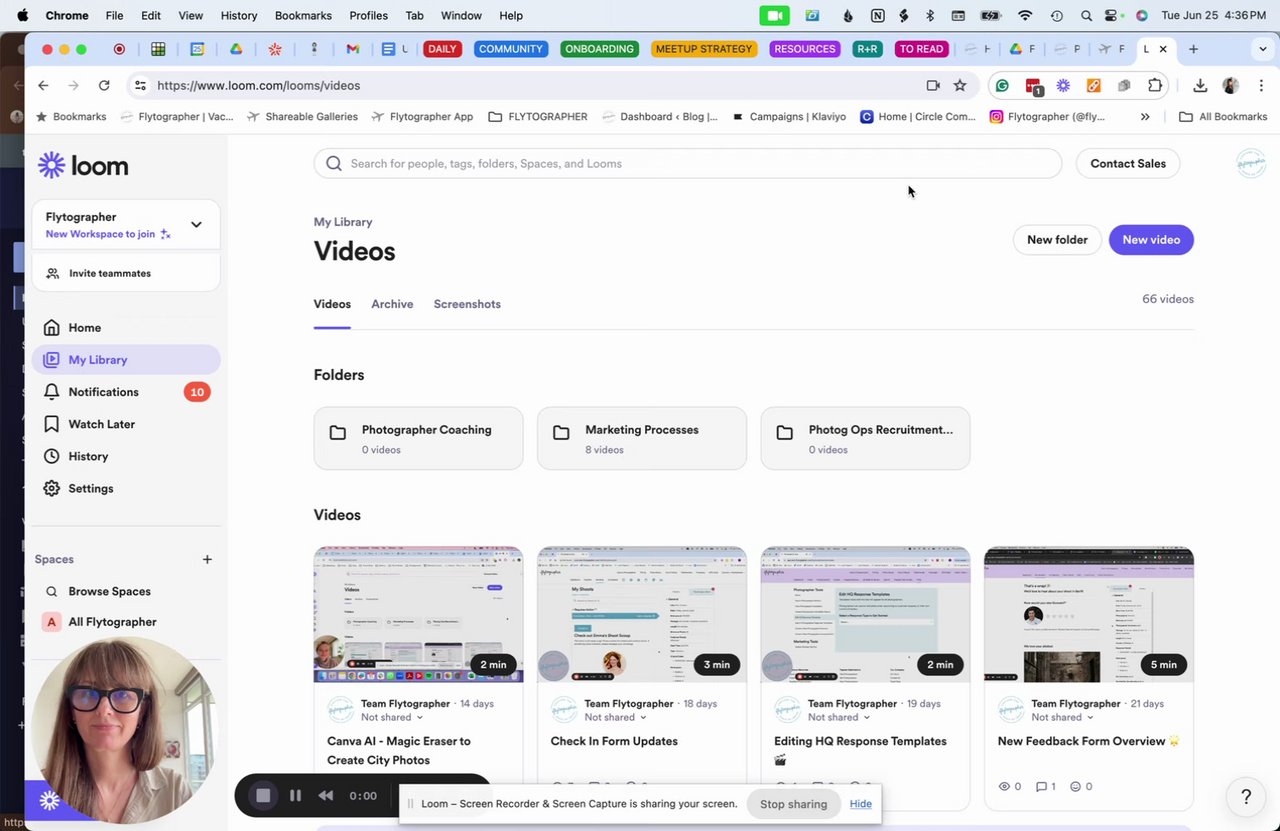Open the History menu in menu bar

pyautogui.click(x=238, y=15)
